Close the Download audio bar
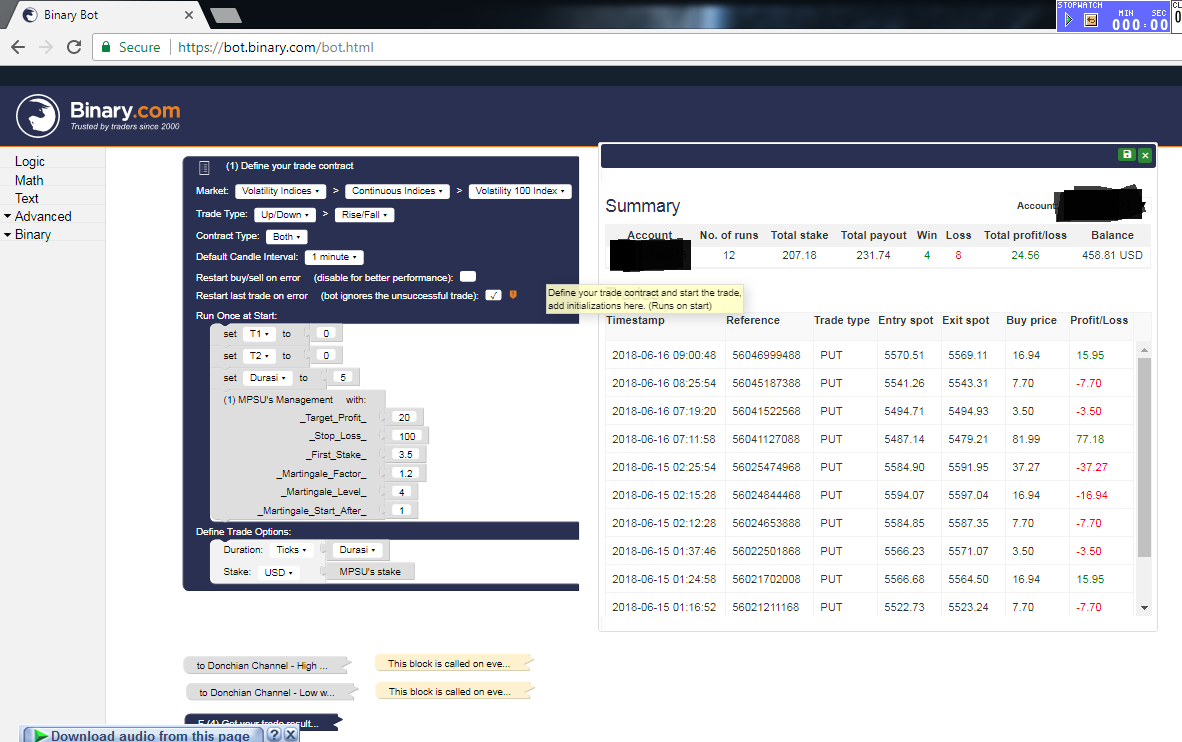1182x742 pixels. pos(290,734)
